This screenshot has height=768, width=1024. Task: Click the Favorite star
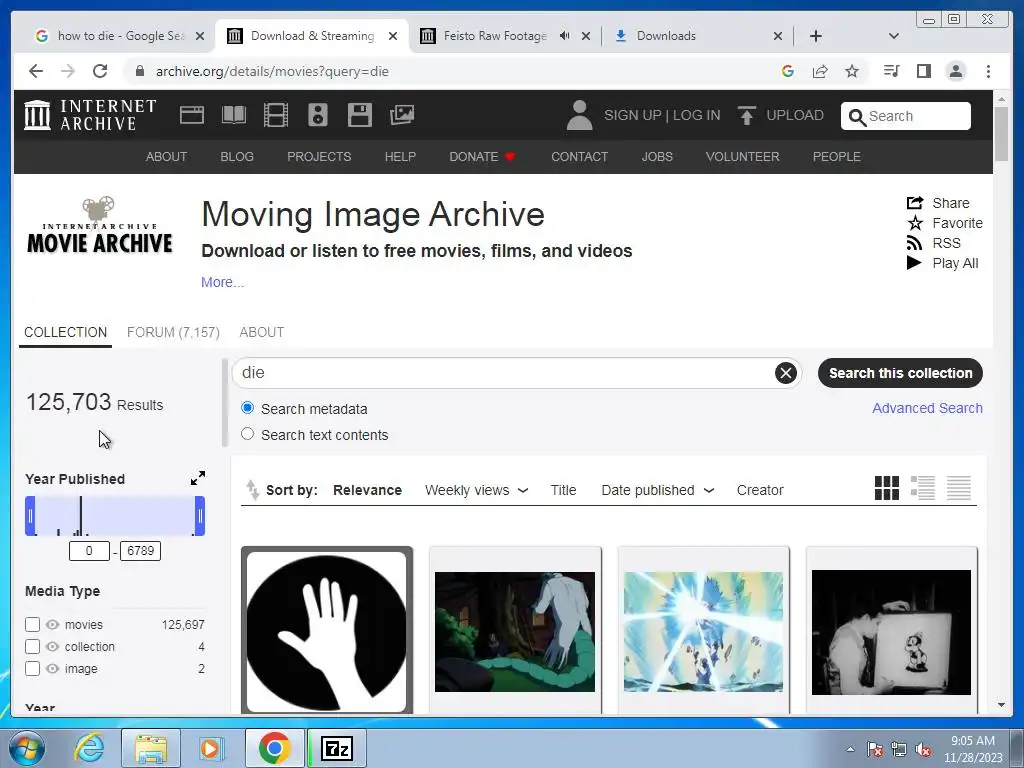click(x=944, y=223)
